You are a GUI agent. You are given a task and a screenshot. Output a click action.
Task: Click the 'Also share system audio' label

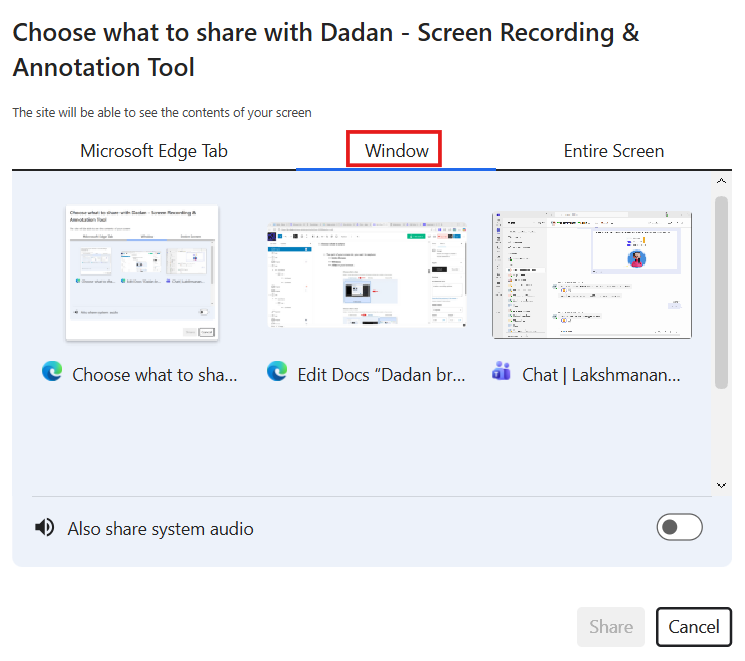160,529
